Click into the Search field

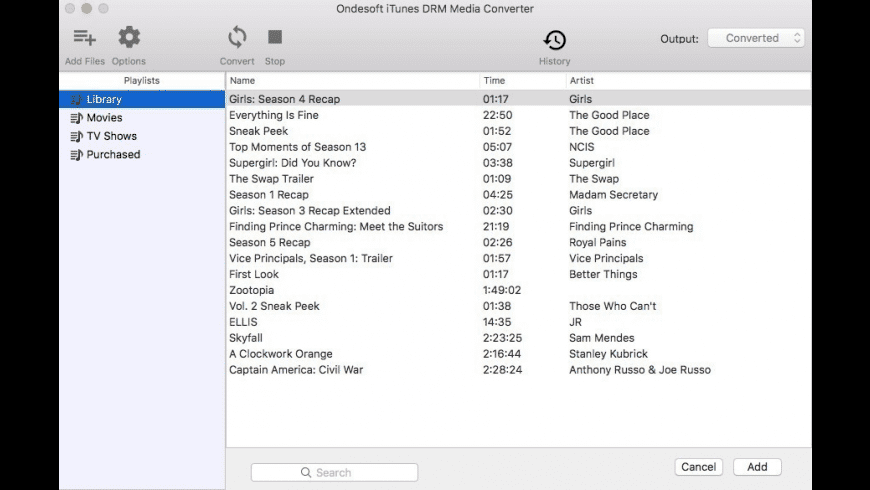coord(334,472)
